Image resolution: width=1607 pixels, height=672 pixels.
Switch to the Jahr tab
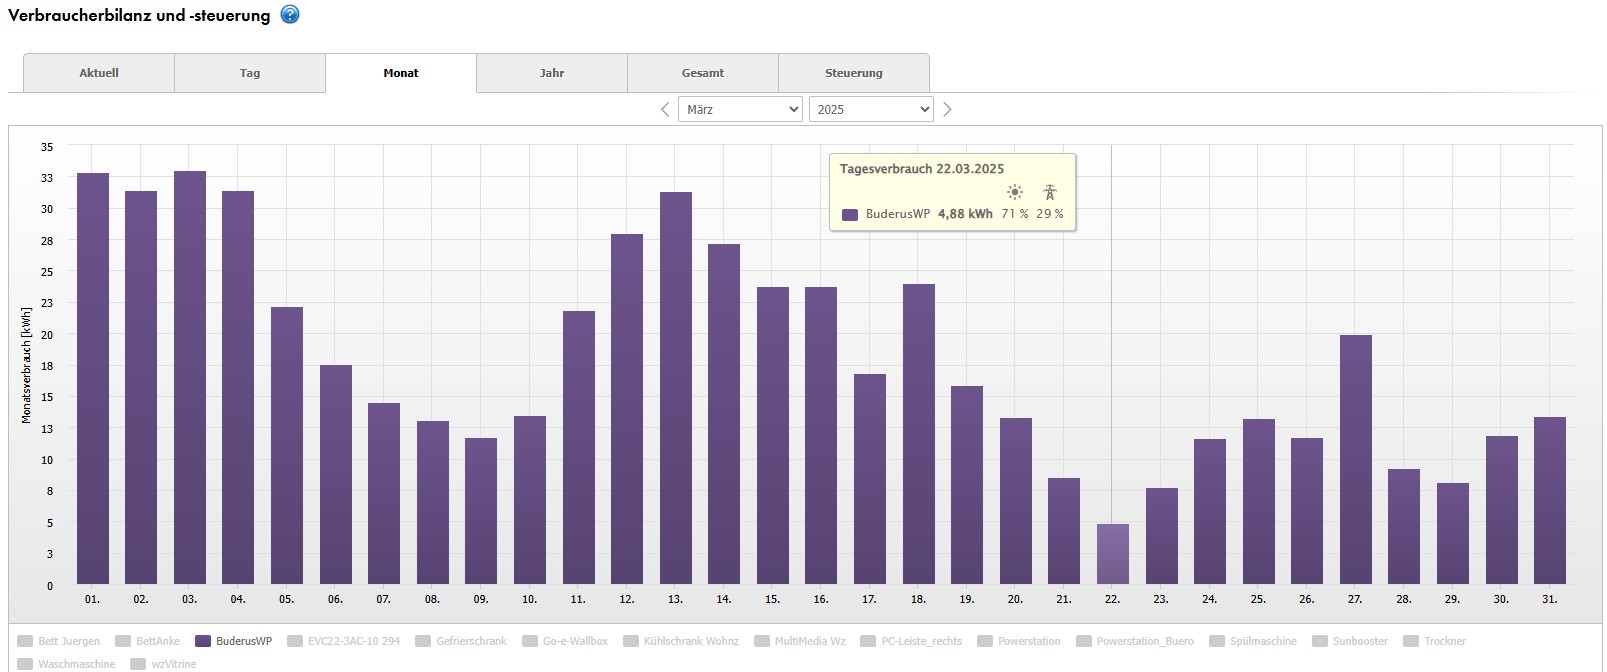[x=552, y=73]
